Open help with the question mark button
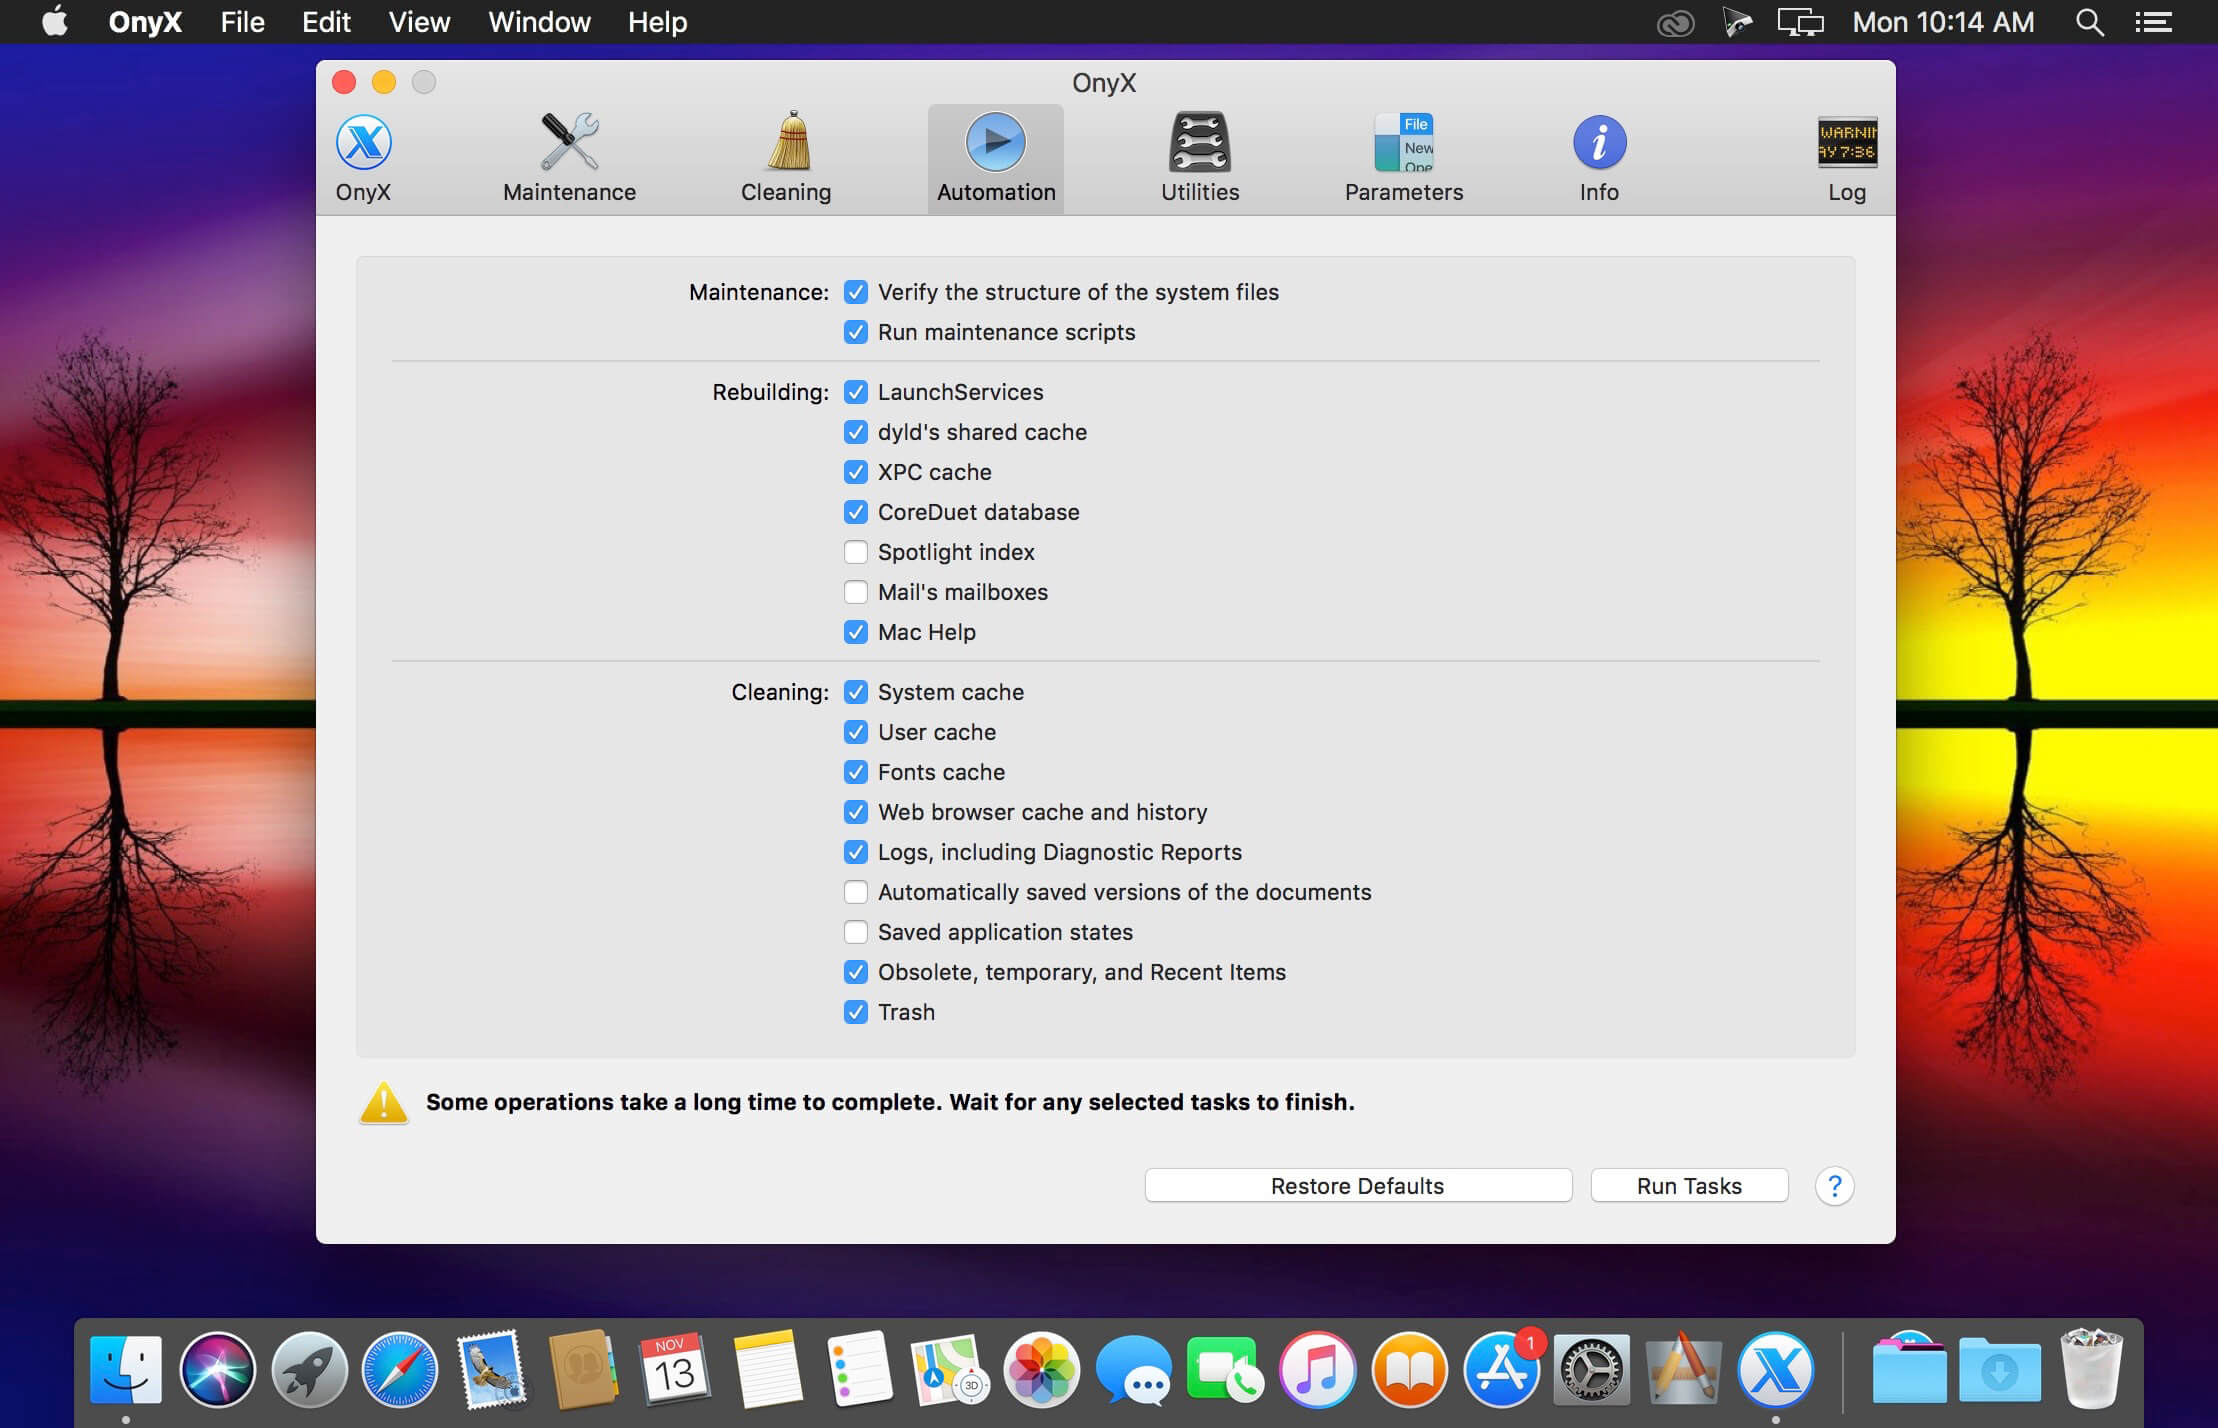The height and width of the screenshot is (1428, 2218). pos(1834,1186)
